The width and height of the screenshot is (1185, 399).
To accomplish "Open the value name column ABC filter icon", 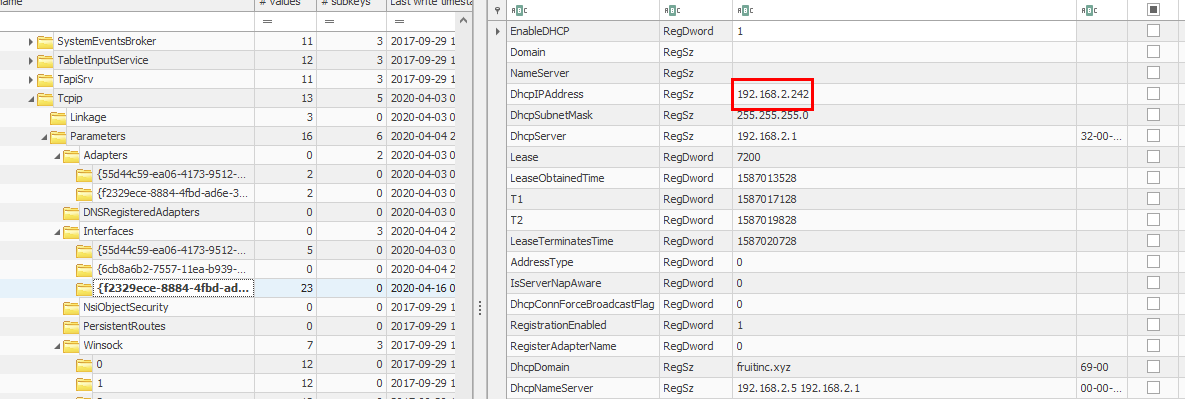I will coord(519,10).
